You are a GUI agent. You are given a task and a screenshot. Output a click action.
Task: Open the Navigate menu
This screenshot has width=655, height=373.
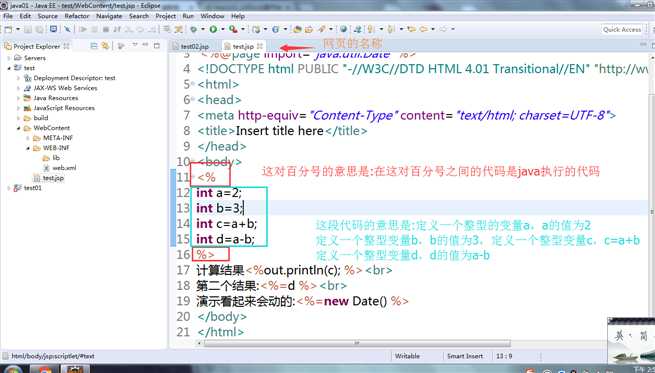(x=109, y=16)
